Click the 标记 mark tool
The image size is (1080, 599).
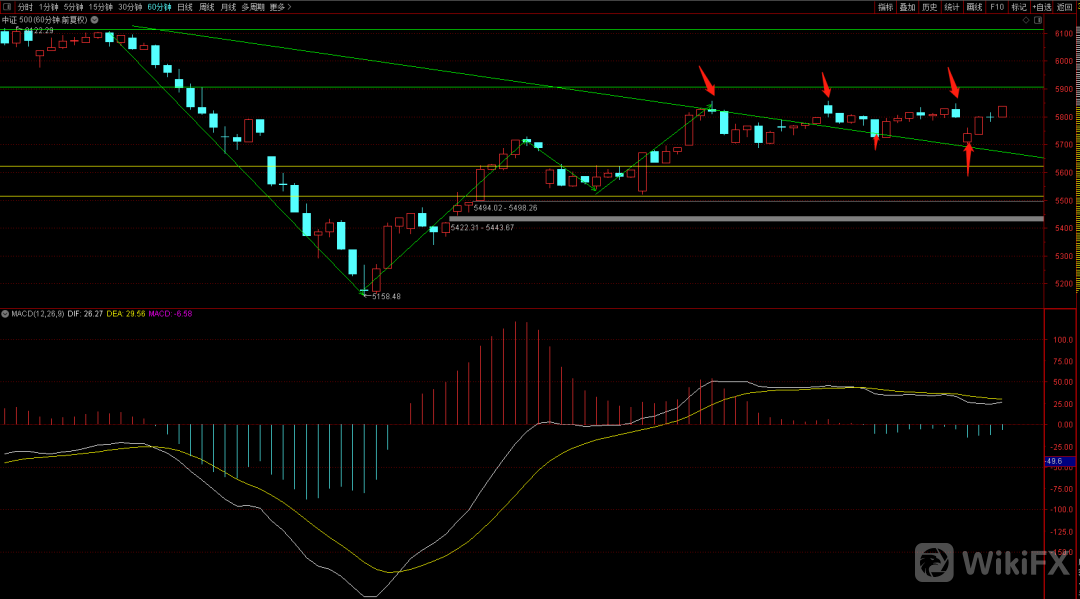pos(1019,7)
